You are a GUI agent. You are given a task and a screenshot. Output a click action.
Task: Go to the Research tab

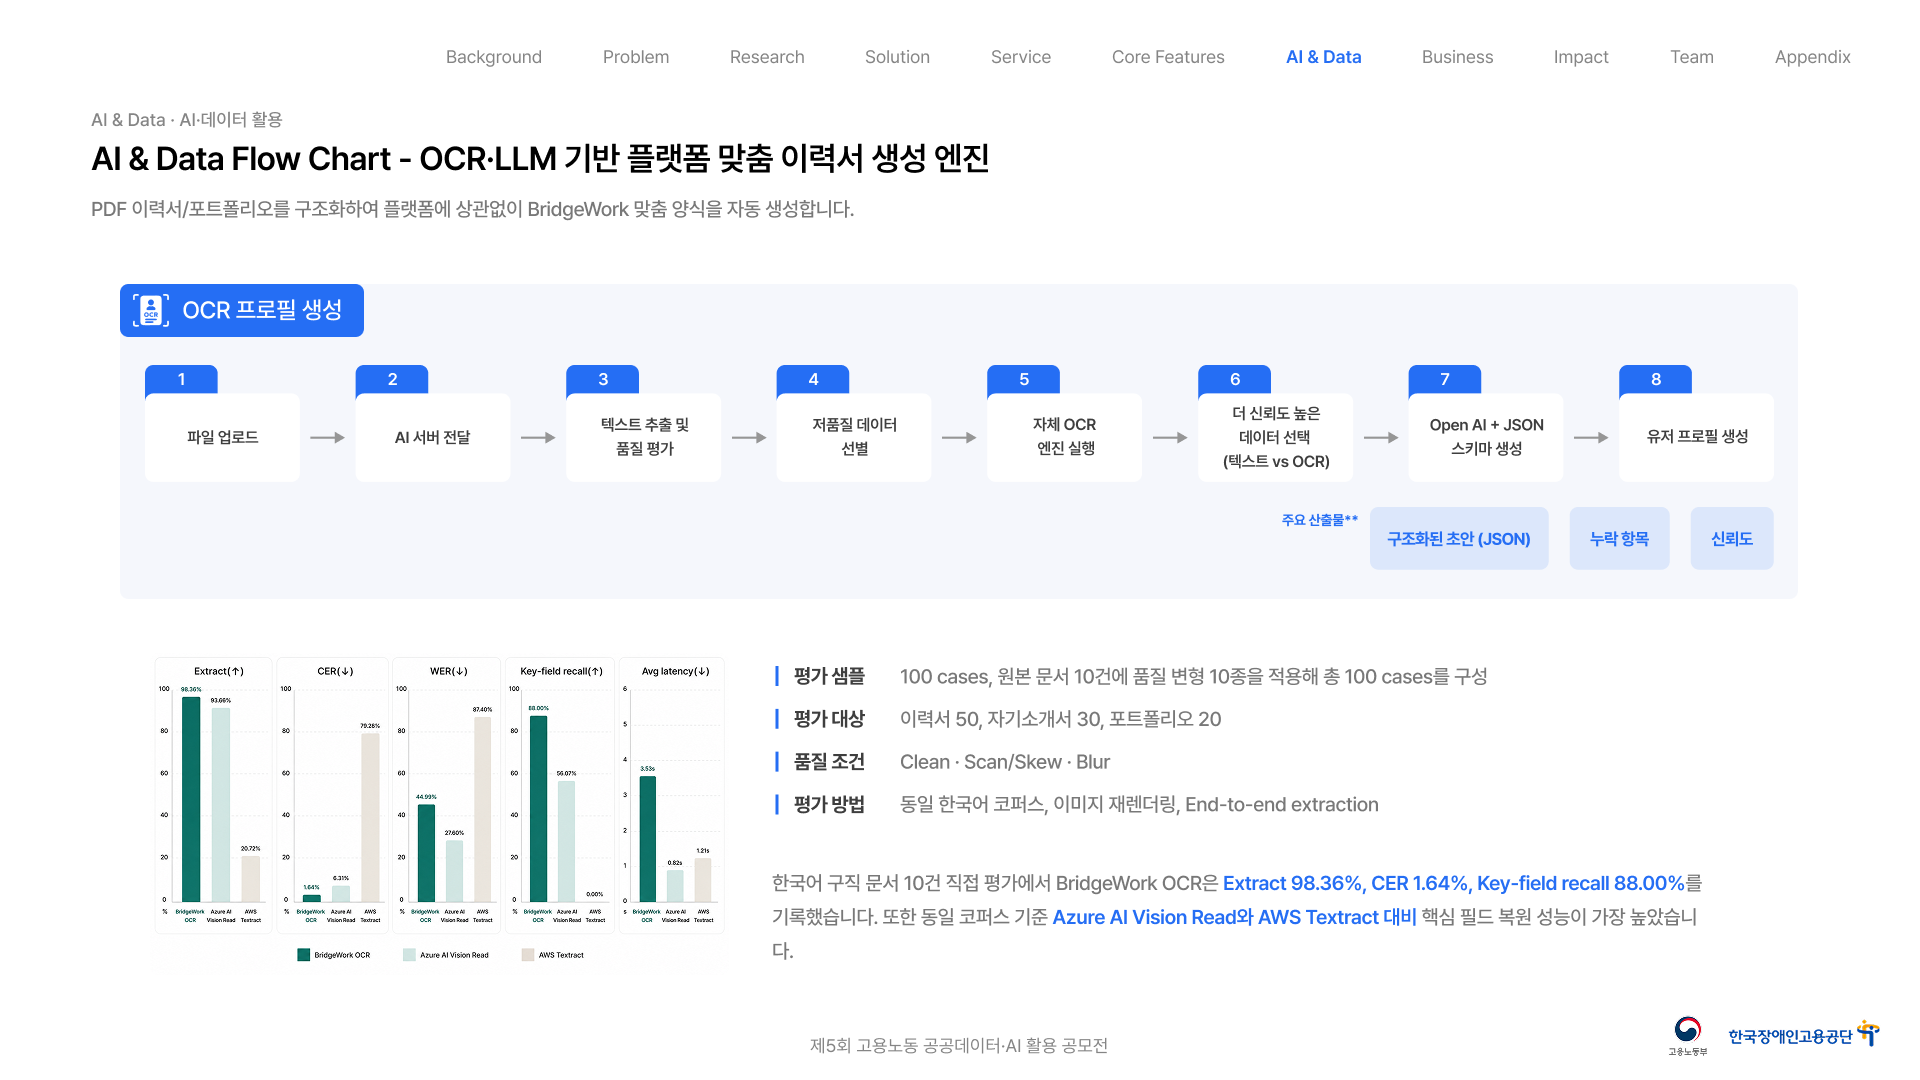click(x=767, y=57)
